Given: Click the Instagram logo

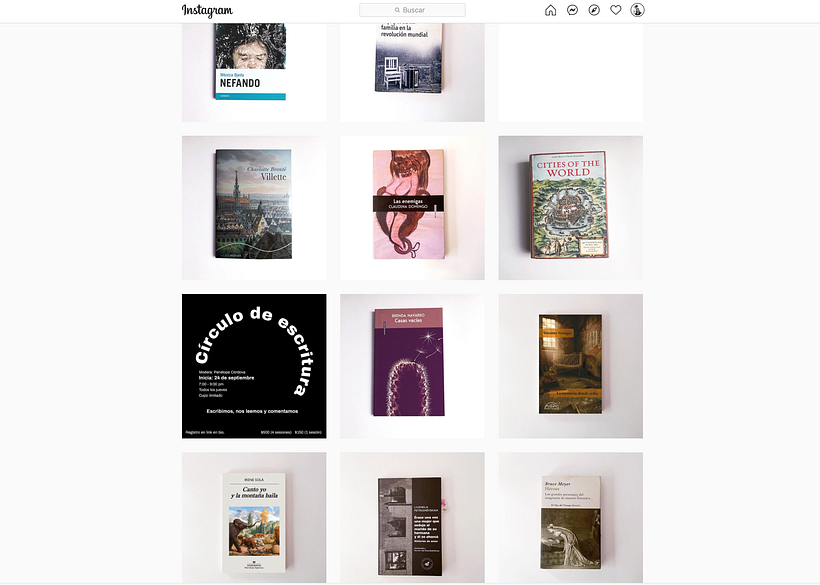Looking at the screenshot, I should pyautogui.click(x=207, y=10).
